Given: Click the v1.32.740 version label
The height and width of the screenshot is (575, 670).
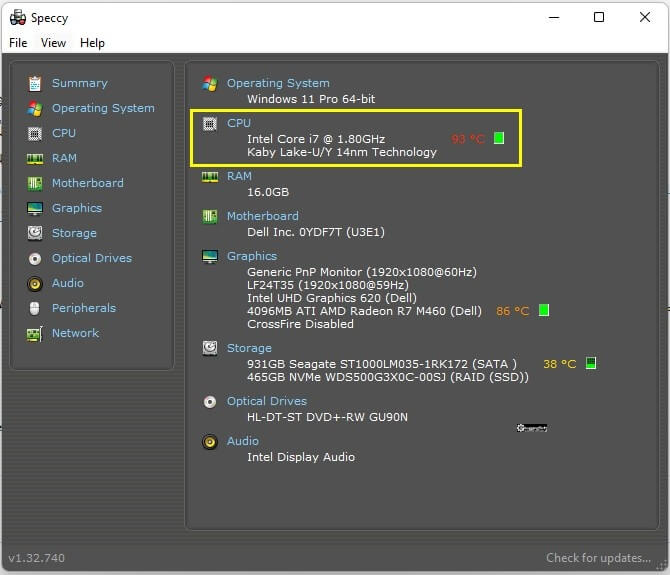Looking at the screenshot, I should pyautogui.click(x=37, y=558).
